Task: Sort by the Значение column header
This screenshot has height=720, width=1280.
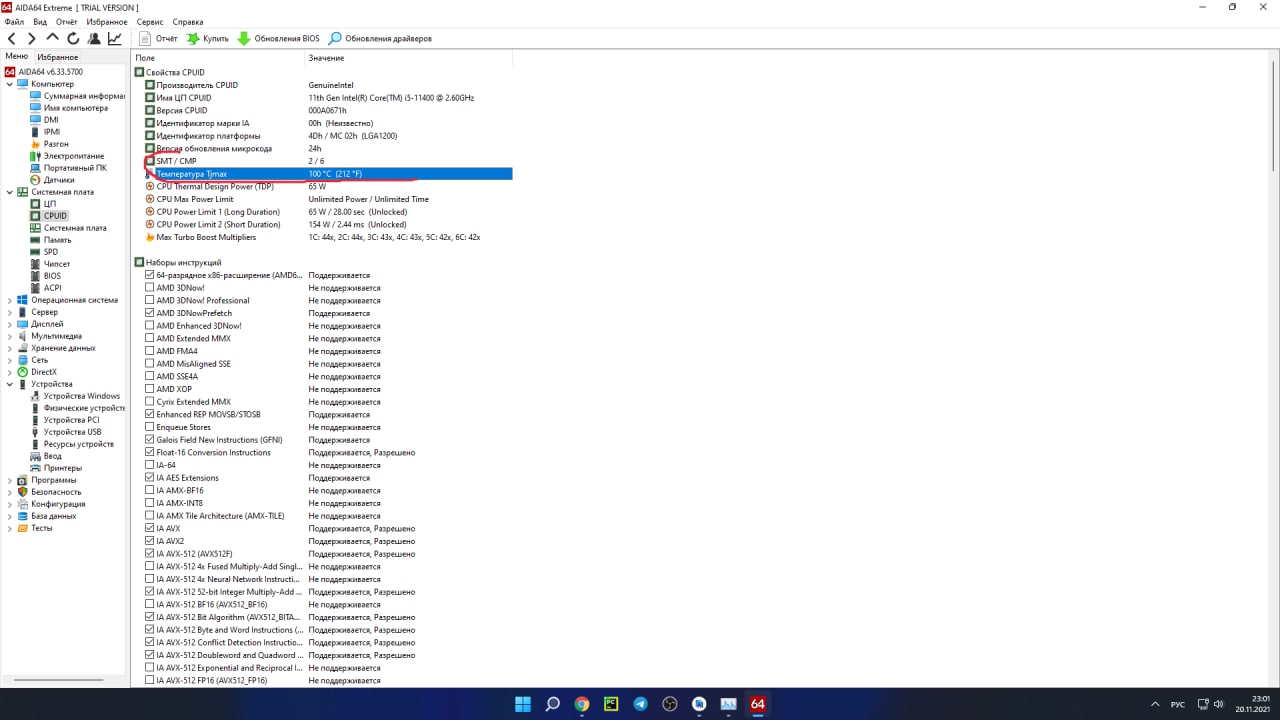Action: click(408, 58)
